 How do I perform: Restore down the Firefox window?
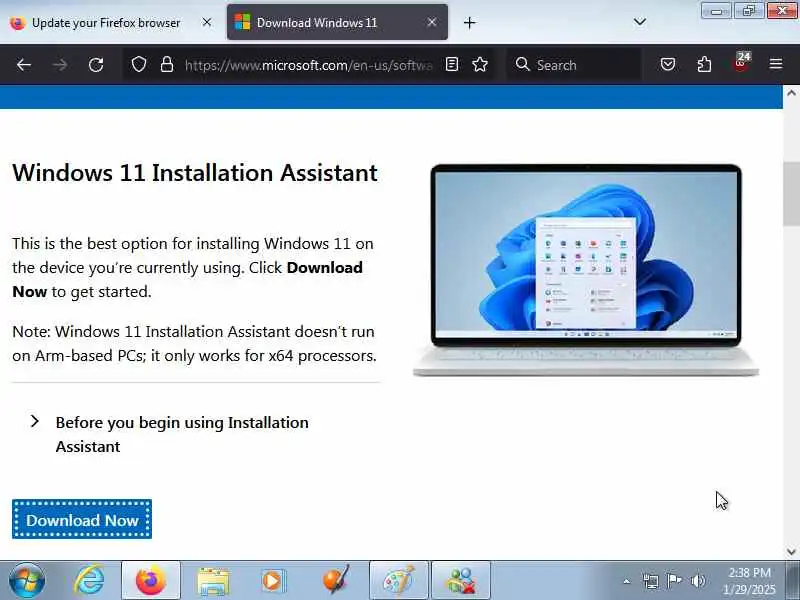748,11
